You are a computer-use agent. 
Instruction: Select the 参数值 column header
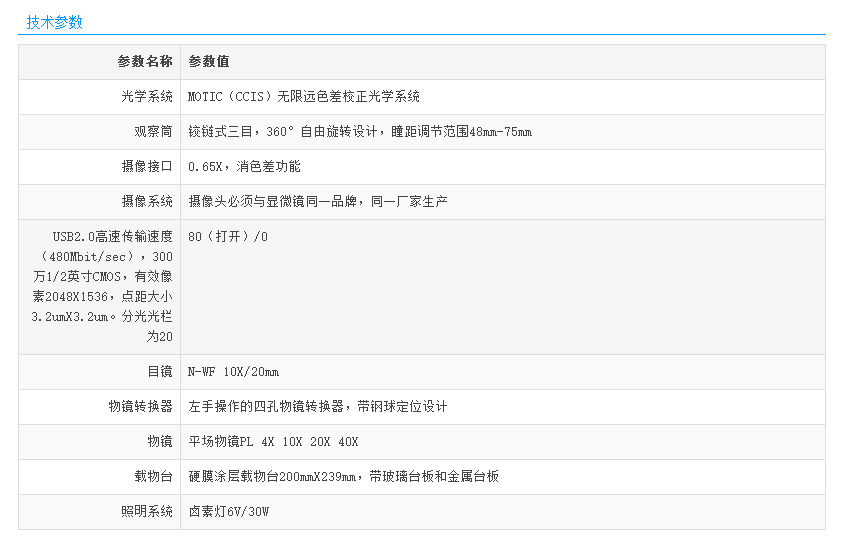click(209, 62)
